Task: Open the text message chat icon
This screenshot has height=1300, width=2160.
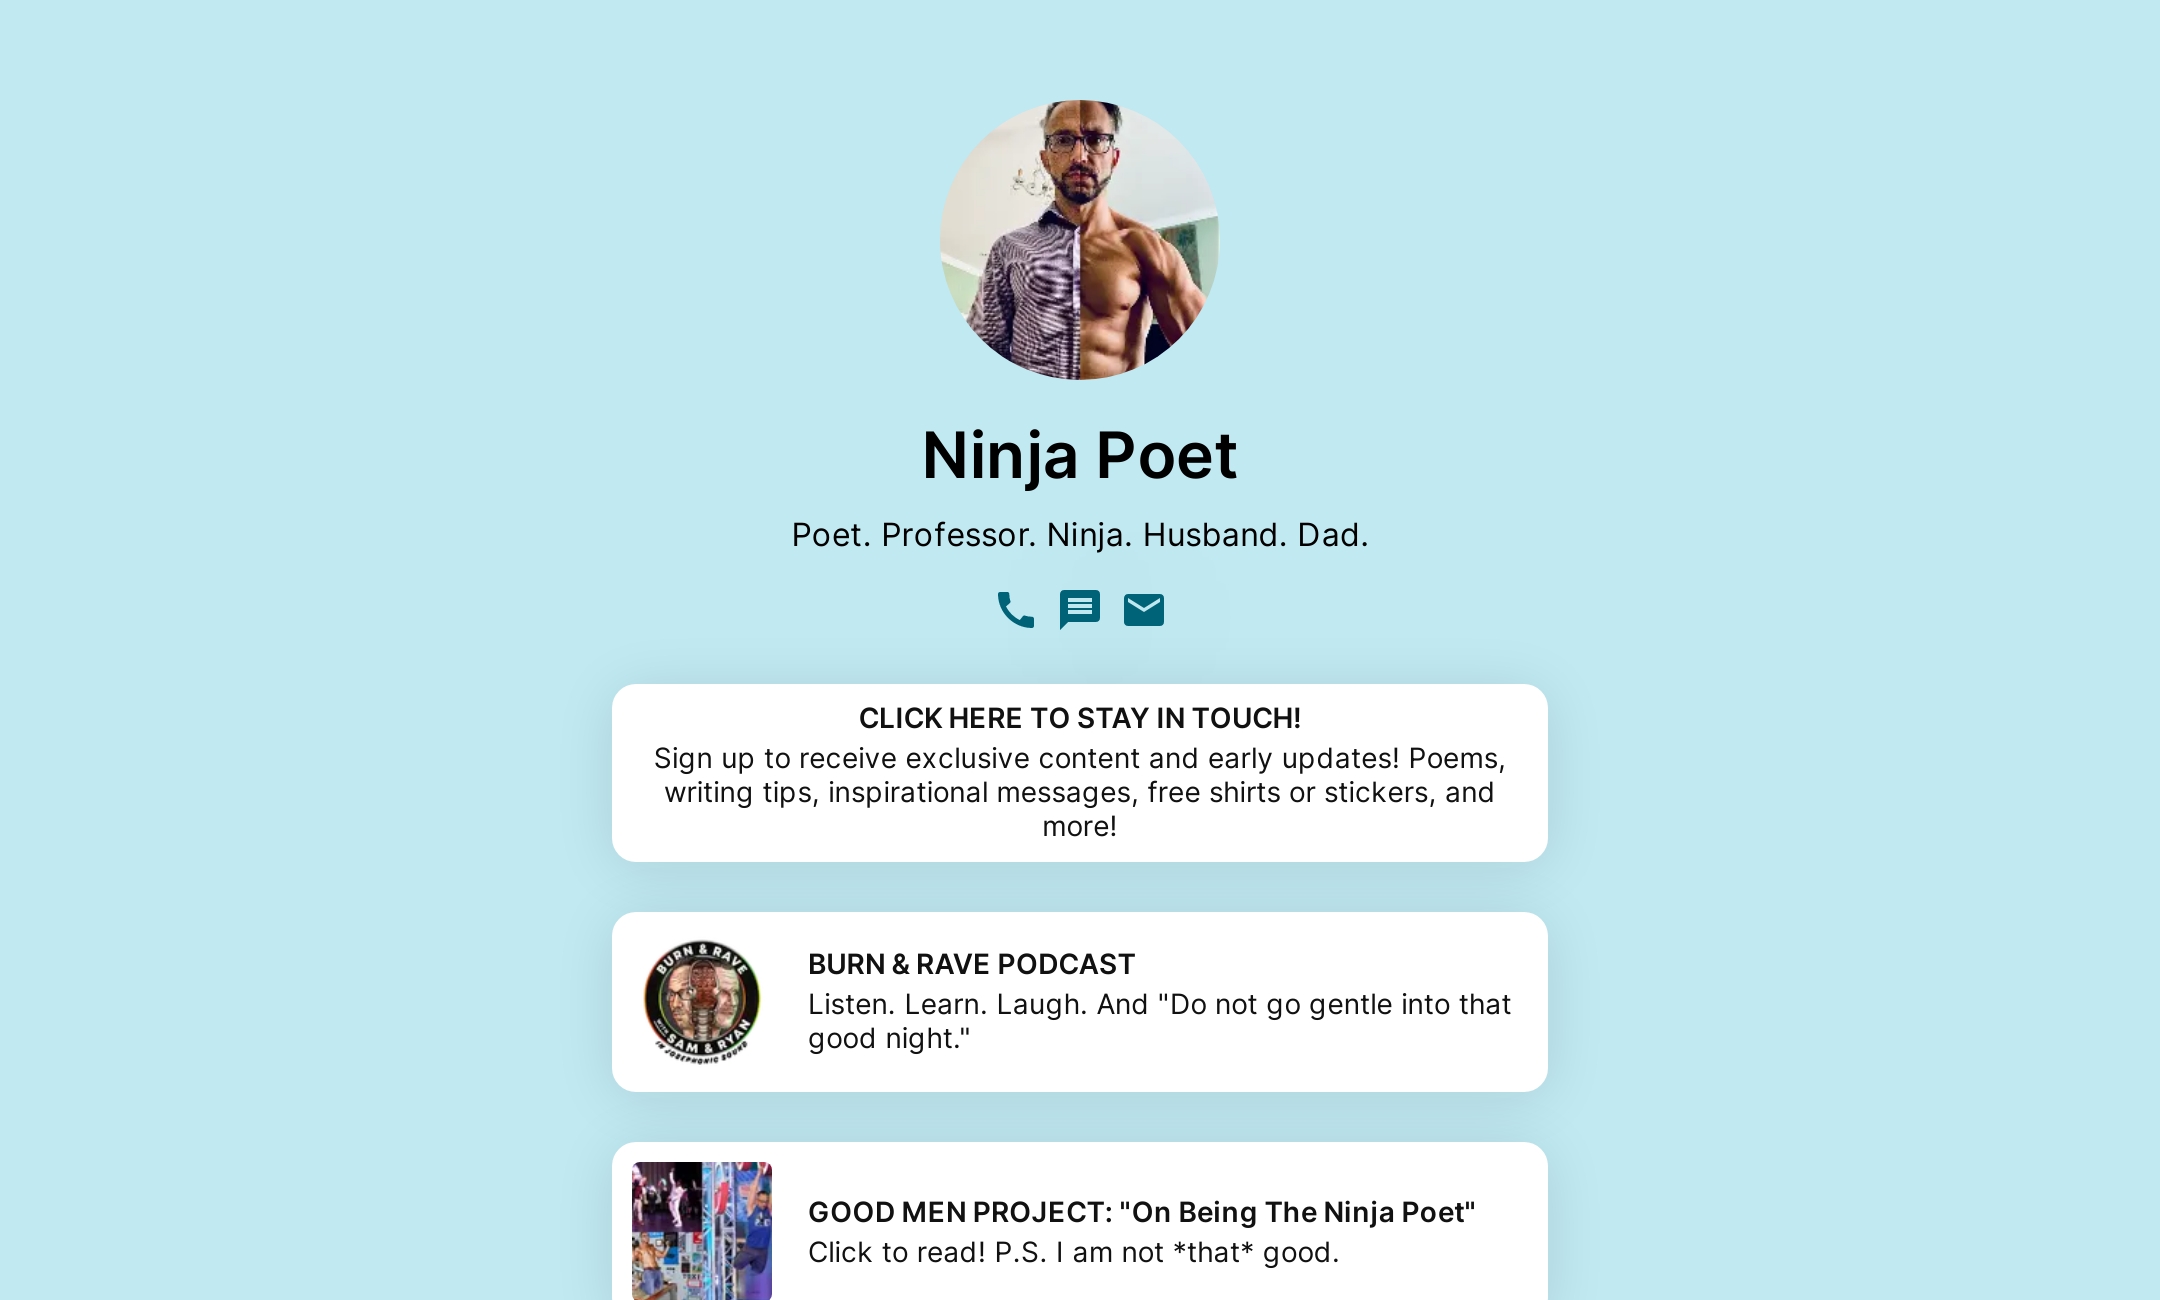Action: 1079,609
